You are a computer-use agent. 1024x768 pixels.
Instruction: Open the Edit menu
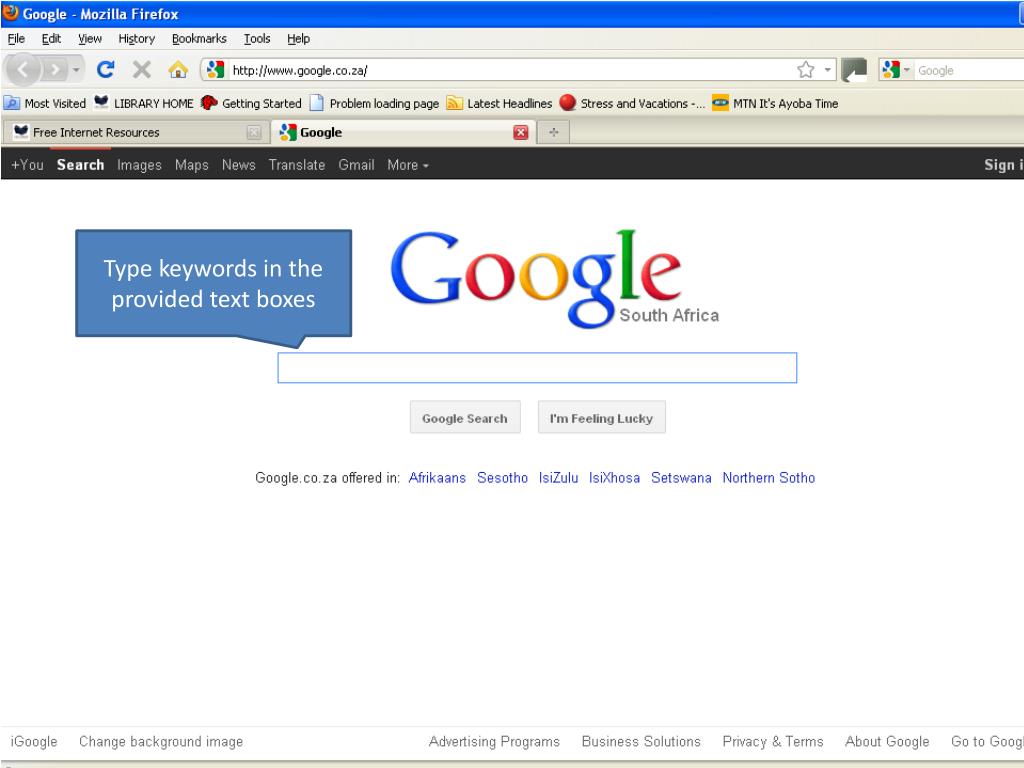click(51, 39)
